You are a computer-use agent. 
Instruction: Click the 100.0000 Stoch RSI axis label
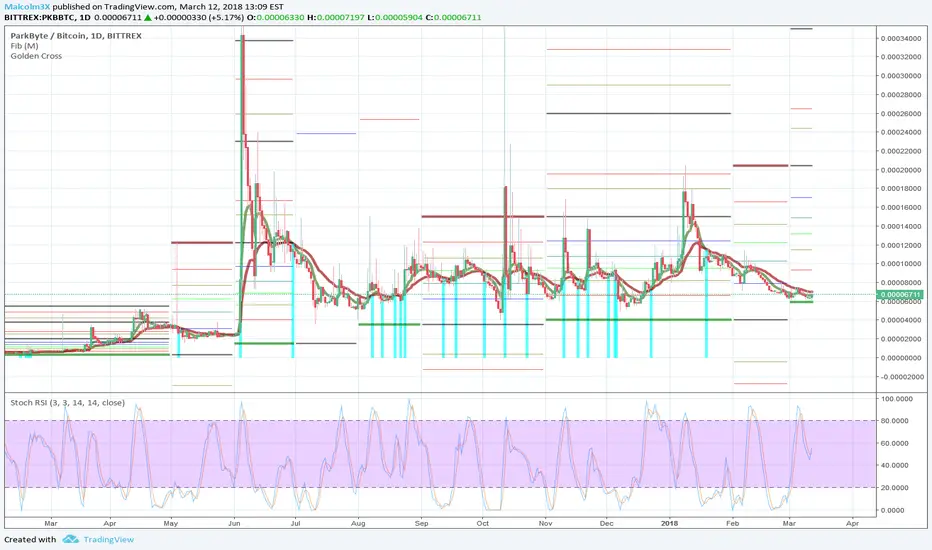896,399
